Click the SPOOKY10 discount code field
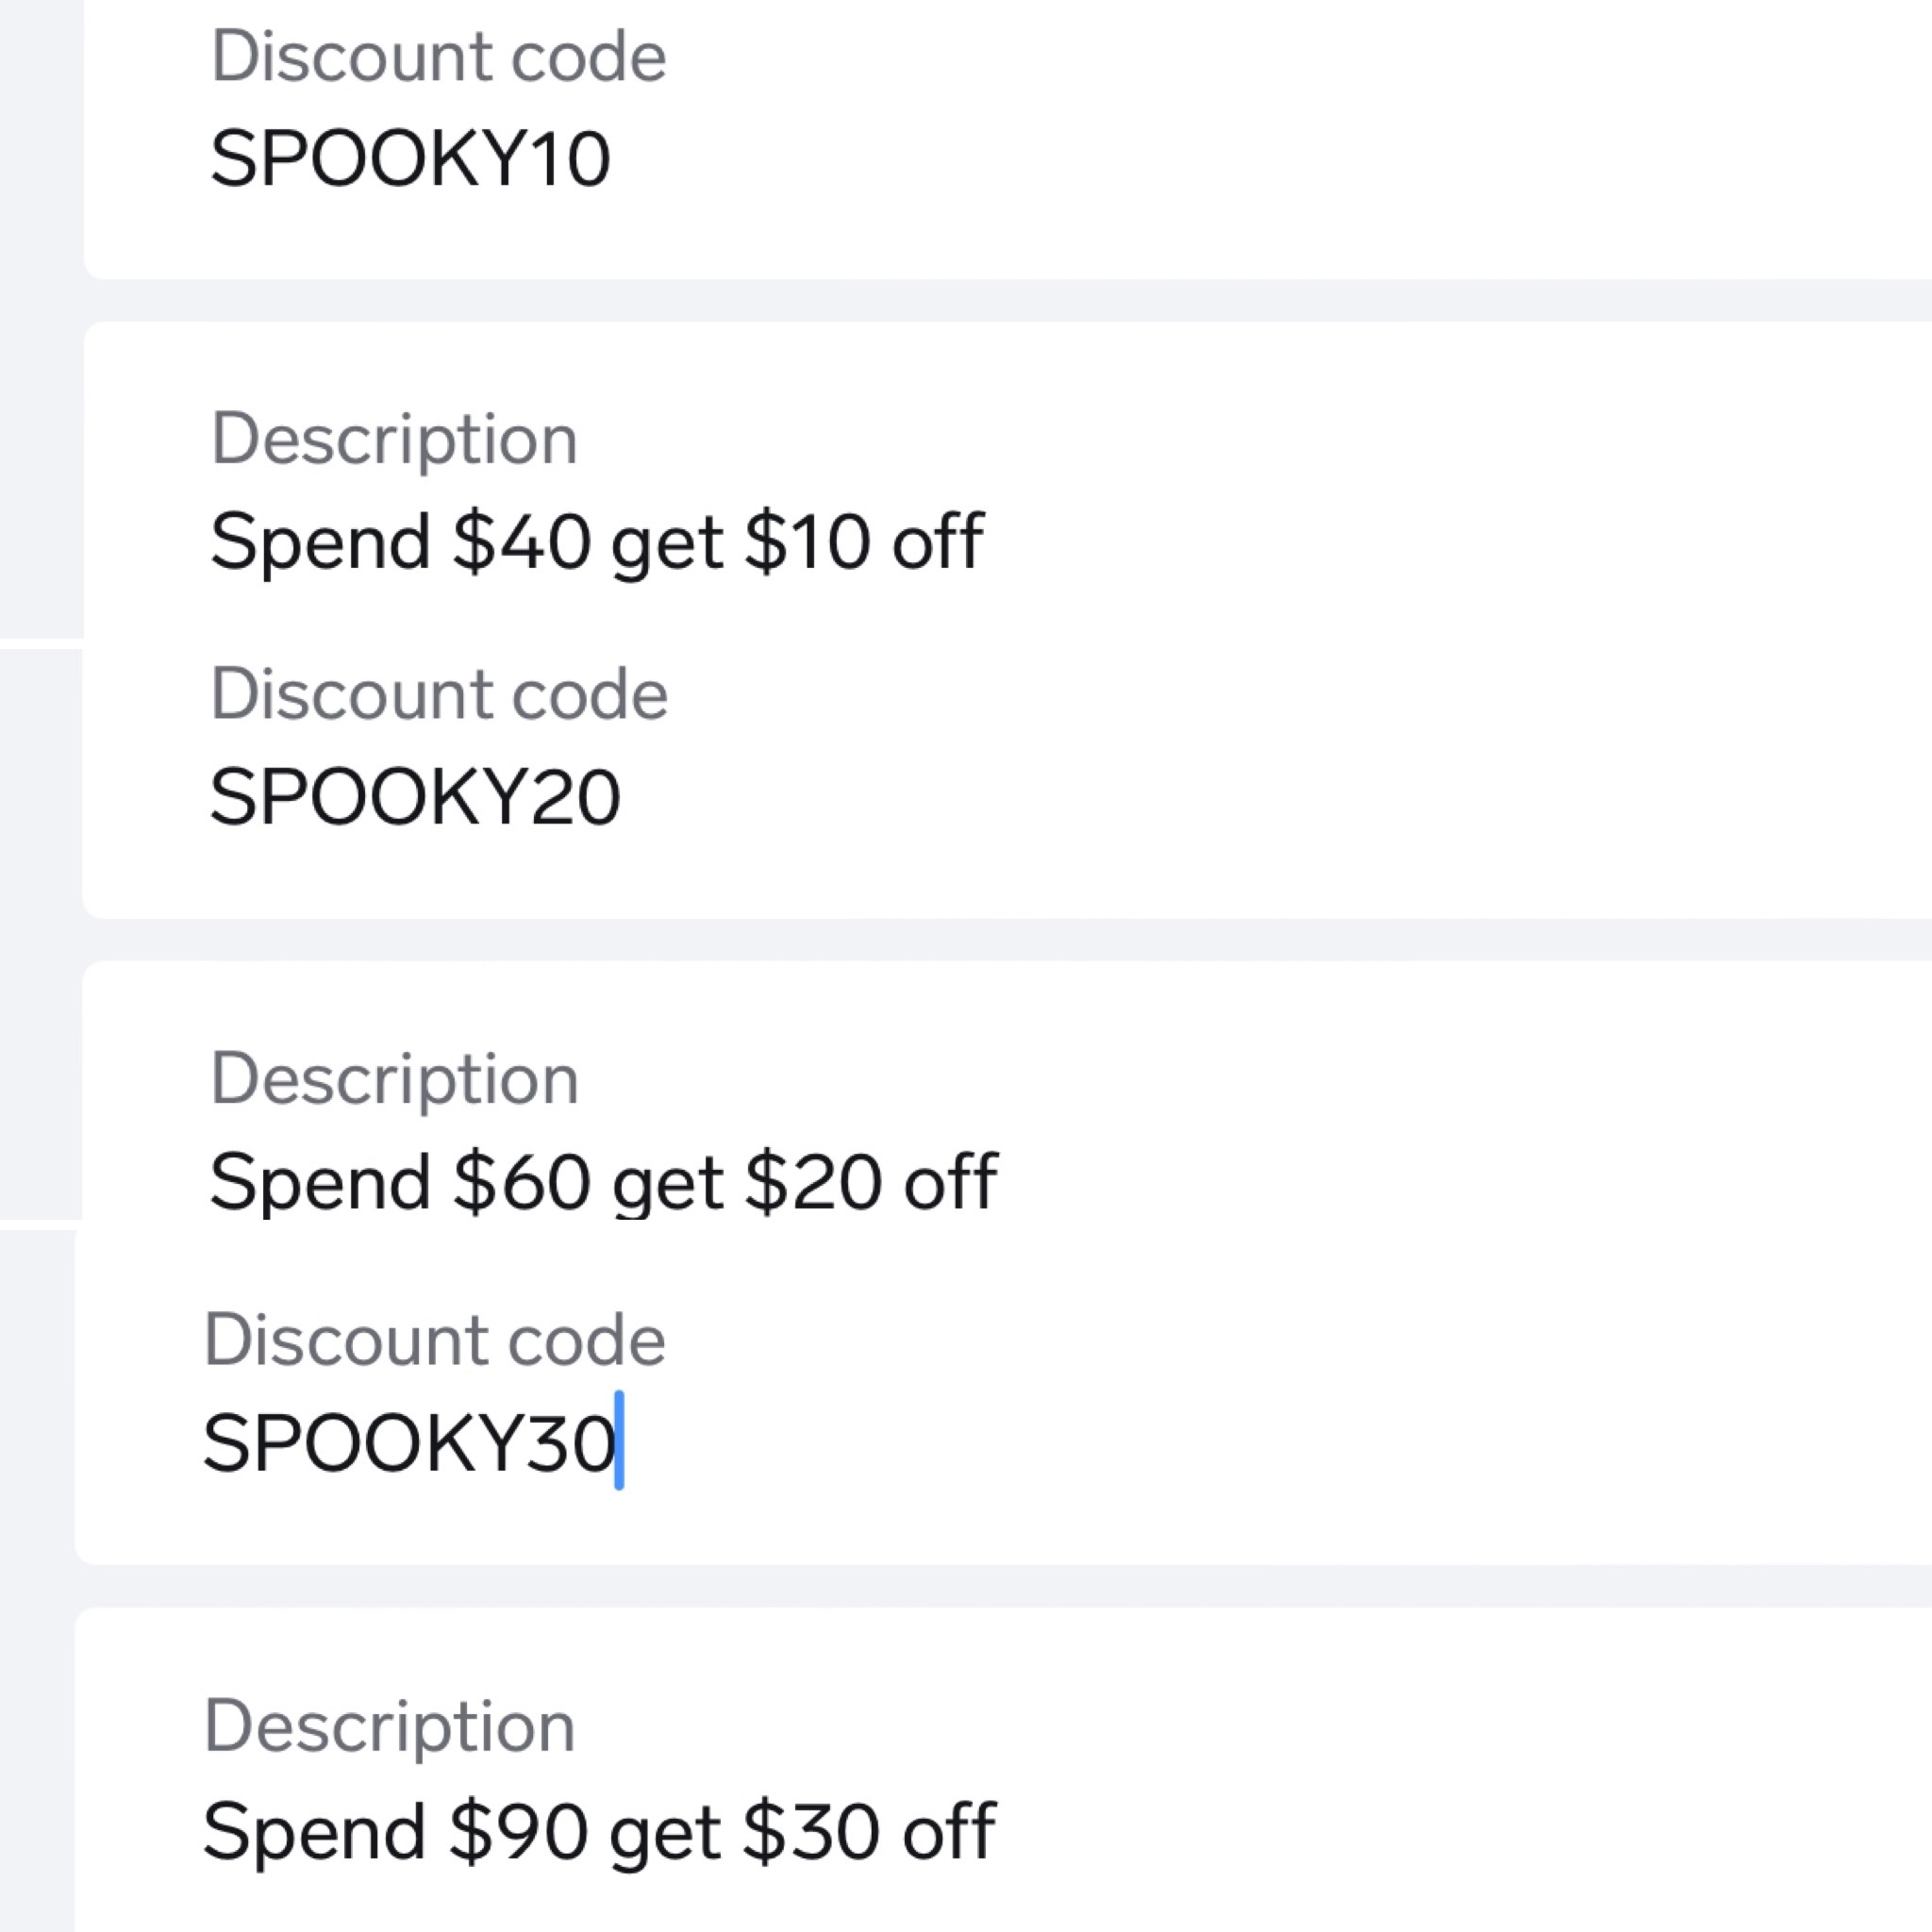Image resolution: width=1932 pixels, height=1932 pixels. (x=410, y=158)
